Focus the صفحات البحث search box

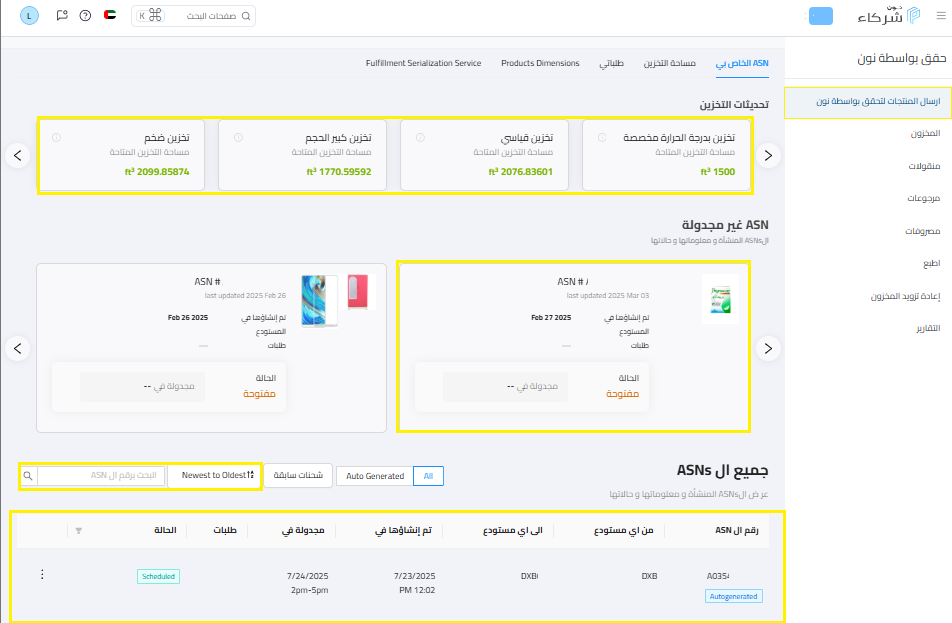coord(193,16)
